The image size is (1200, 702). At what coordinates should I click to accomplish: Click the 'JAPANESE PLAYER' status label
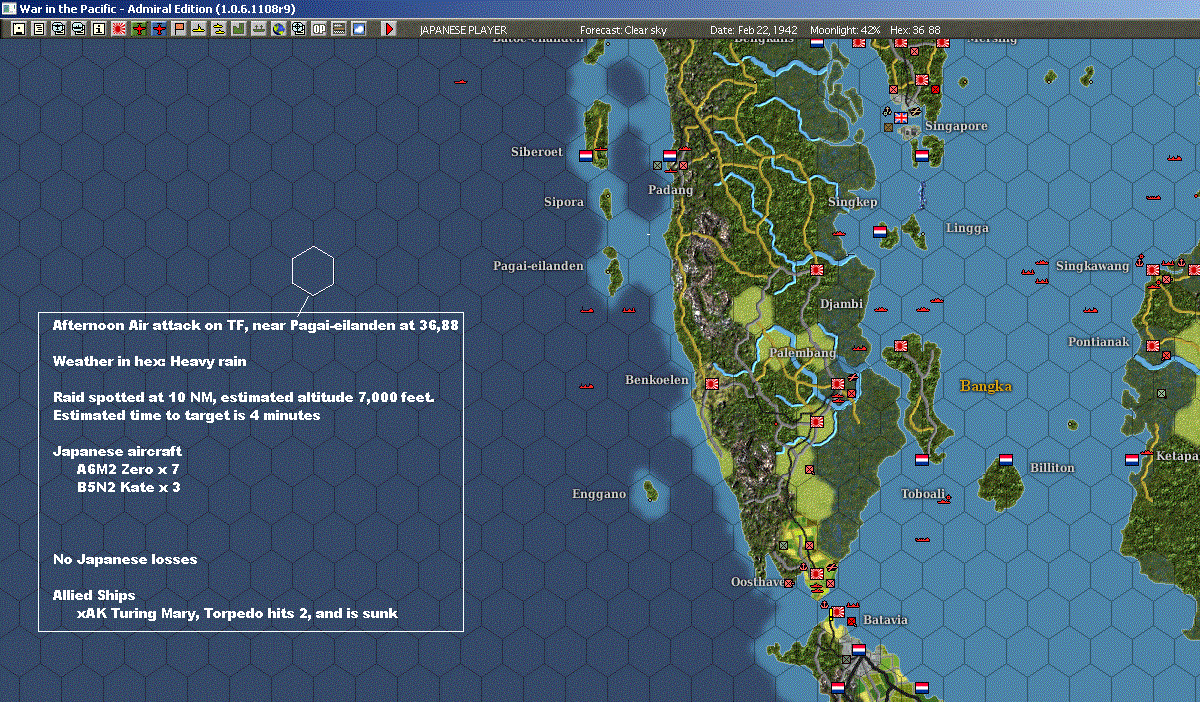[x=463, y=30]
